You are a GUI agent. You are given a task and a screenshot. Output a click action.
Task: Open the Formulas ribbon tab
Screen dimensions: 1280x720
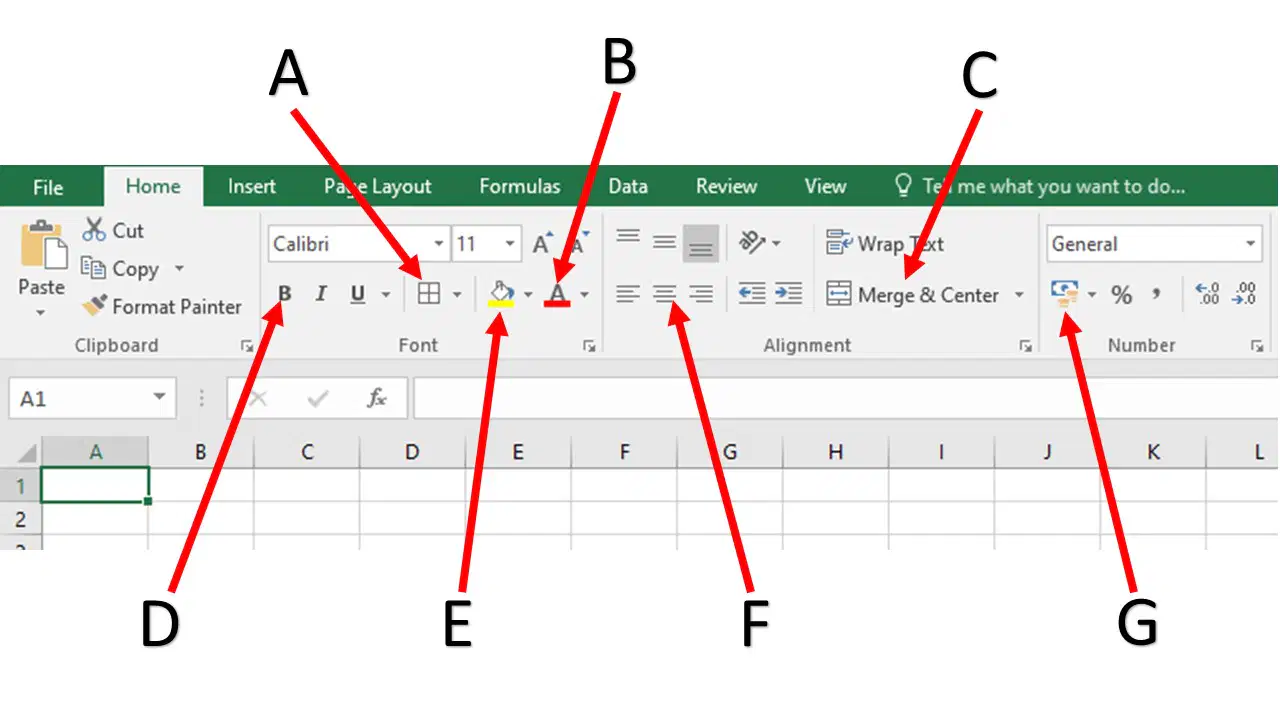pyautogui.click(x=520, y=187)
